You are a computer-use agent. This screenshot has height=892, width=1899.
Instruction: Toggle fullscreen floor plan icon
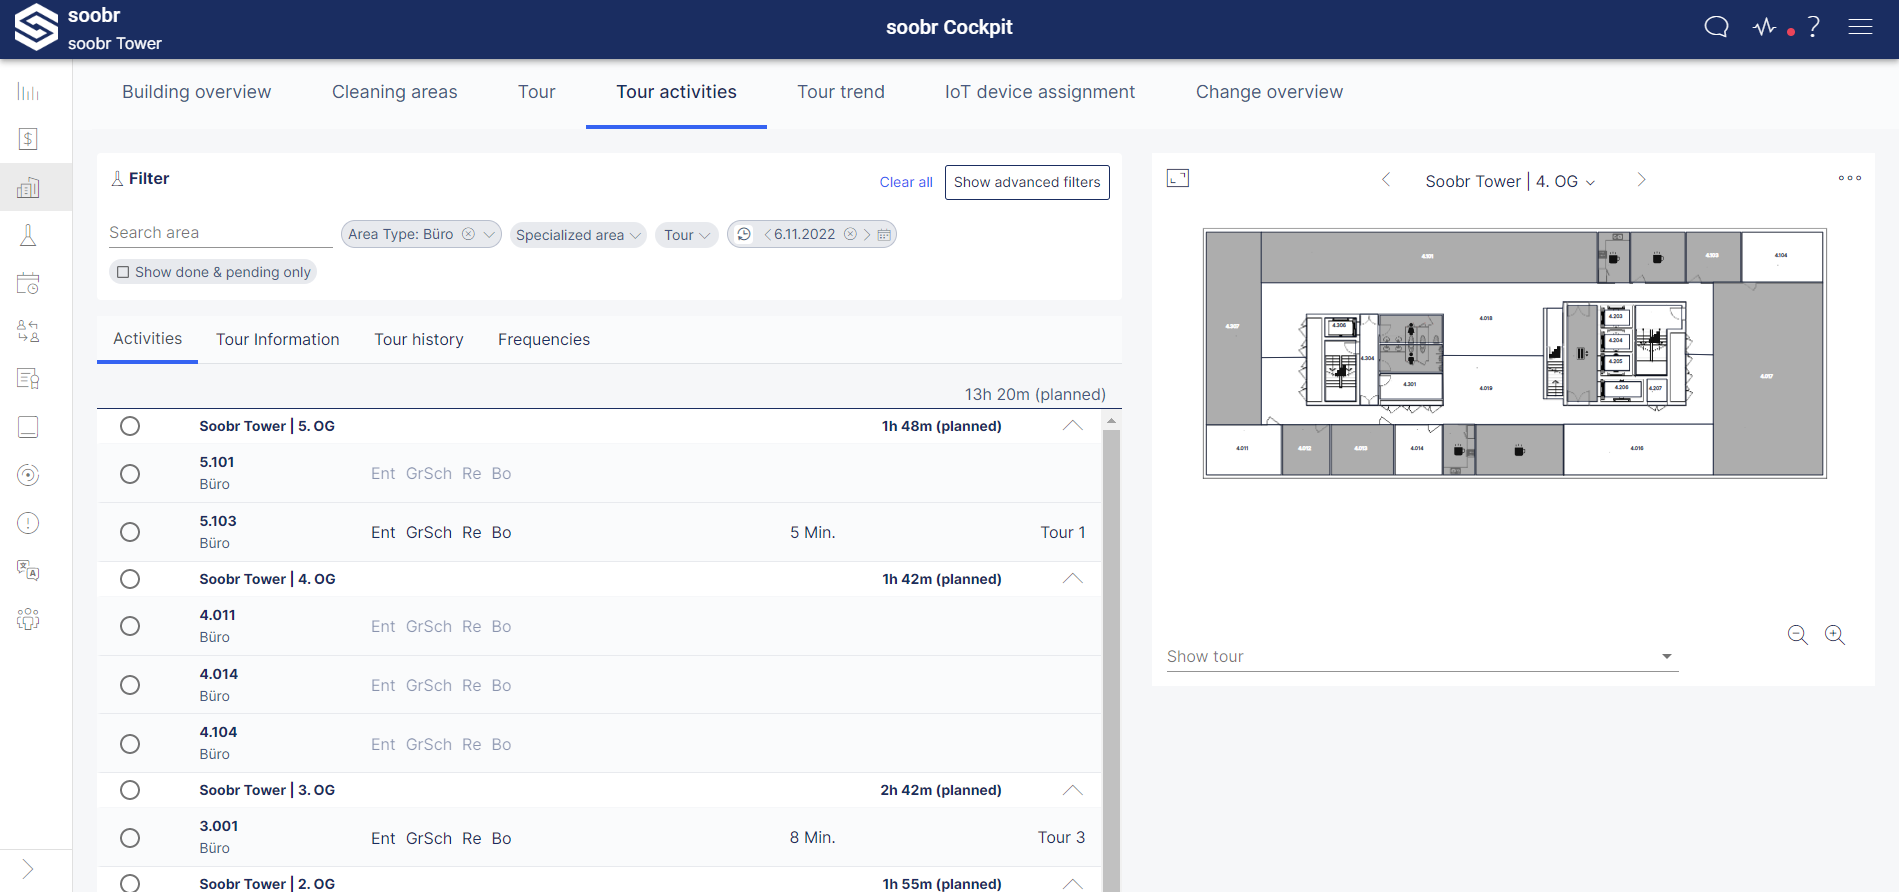[x=1178, y=178]
